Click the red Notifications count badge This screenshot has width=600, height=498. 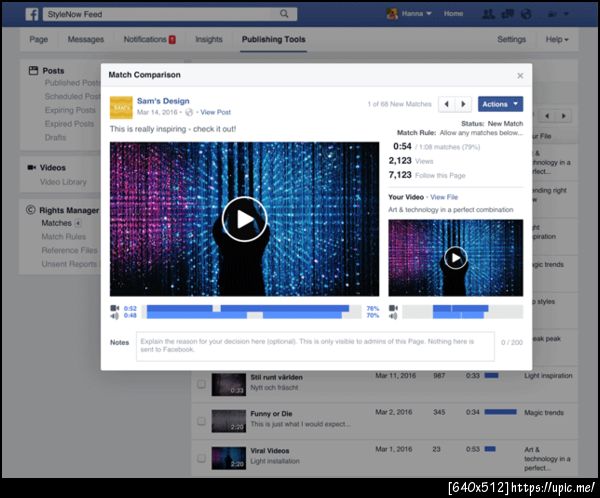point(172,39)
